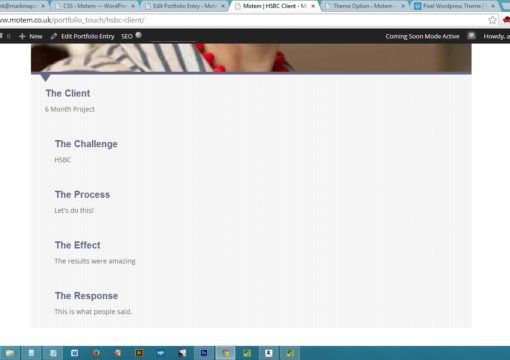Close the Motem HSBC Client tab
The width and height of the screenshot is (510, 360).
tap(313, 6)
